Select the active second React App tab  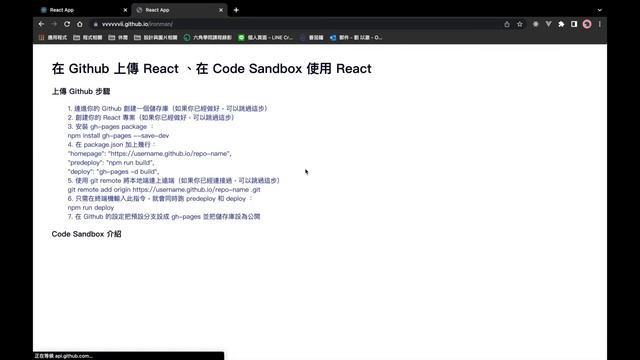pos(180,10)
